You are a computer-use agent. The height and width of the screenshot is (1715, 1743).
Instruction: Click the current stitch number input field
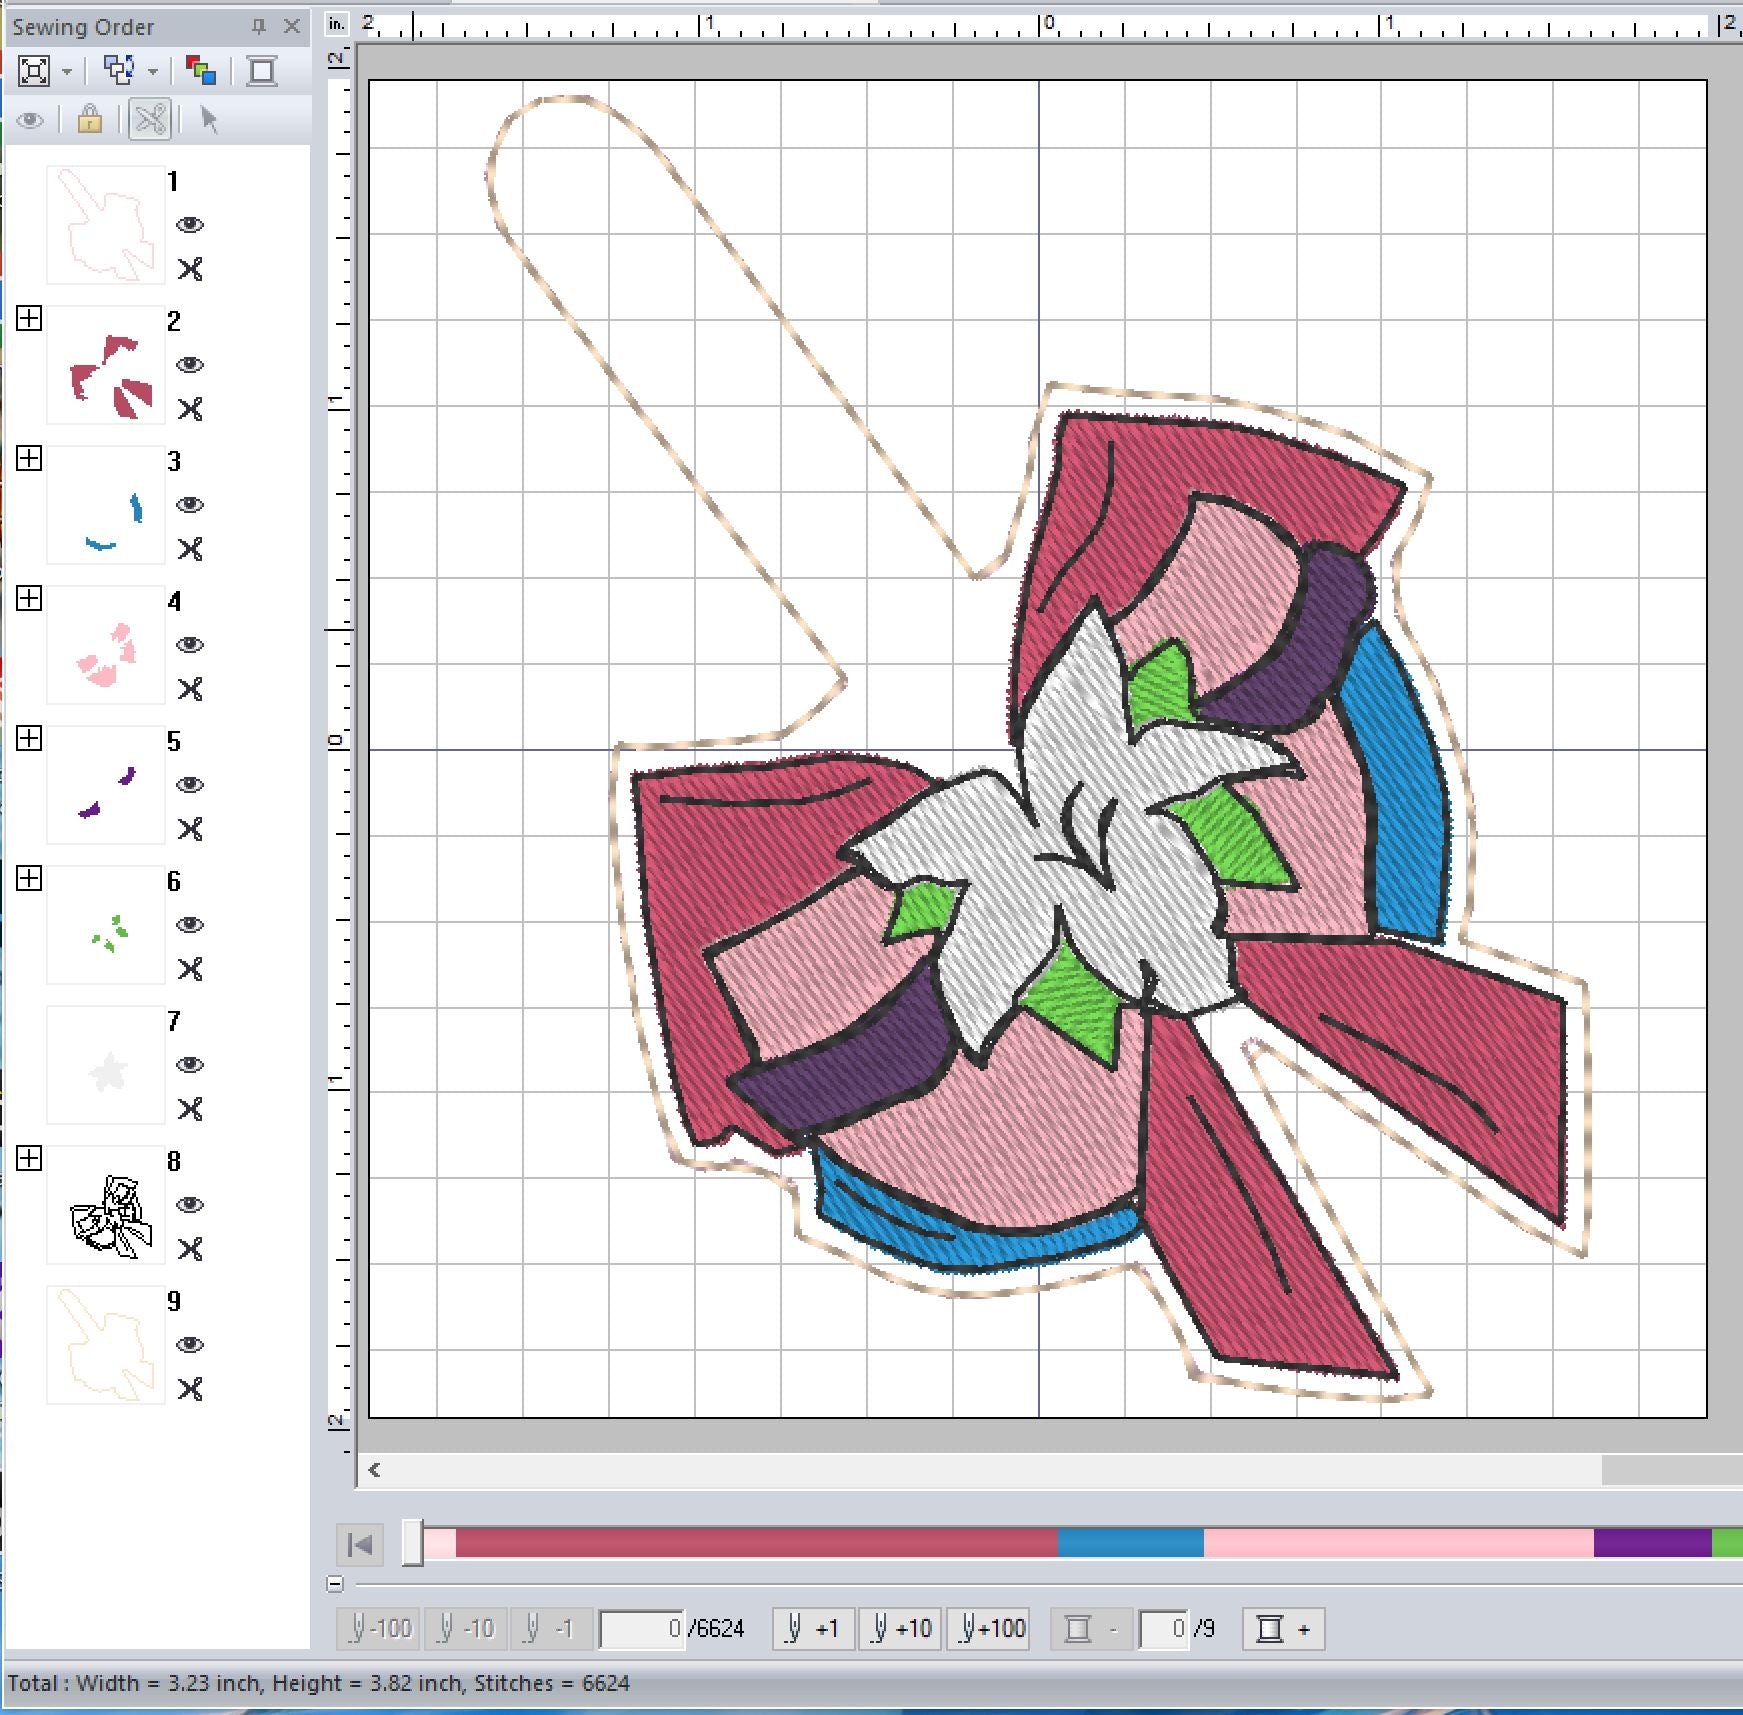(x=642, y=1629)
